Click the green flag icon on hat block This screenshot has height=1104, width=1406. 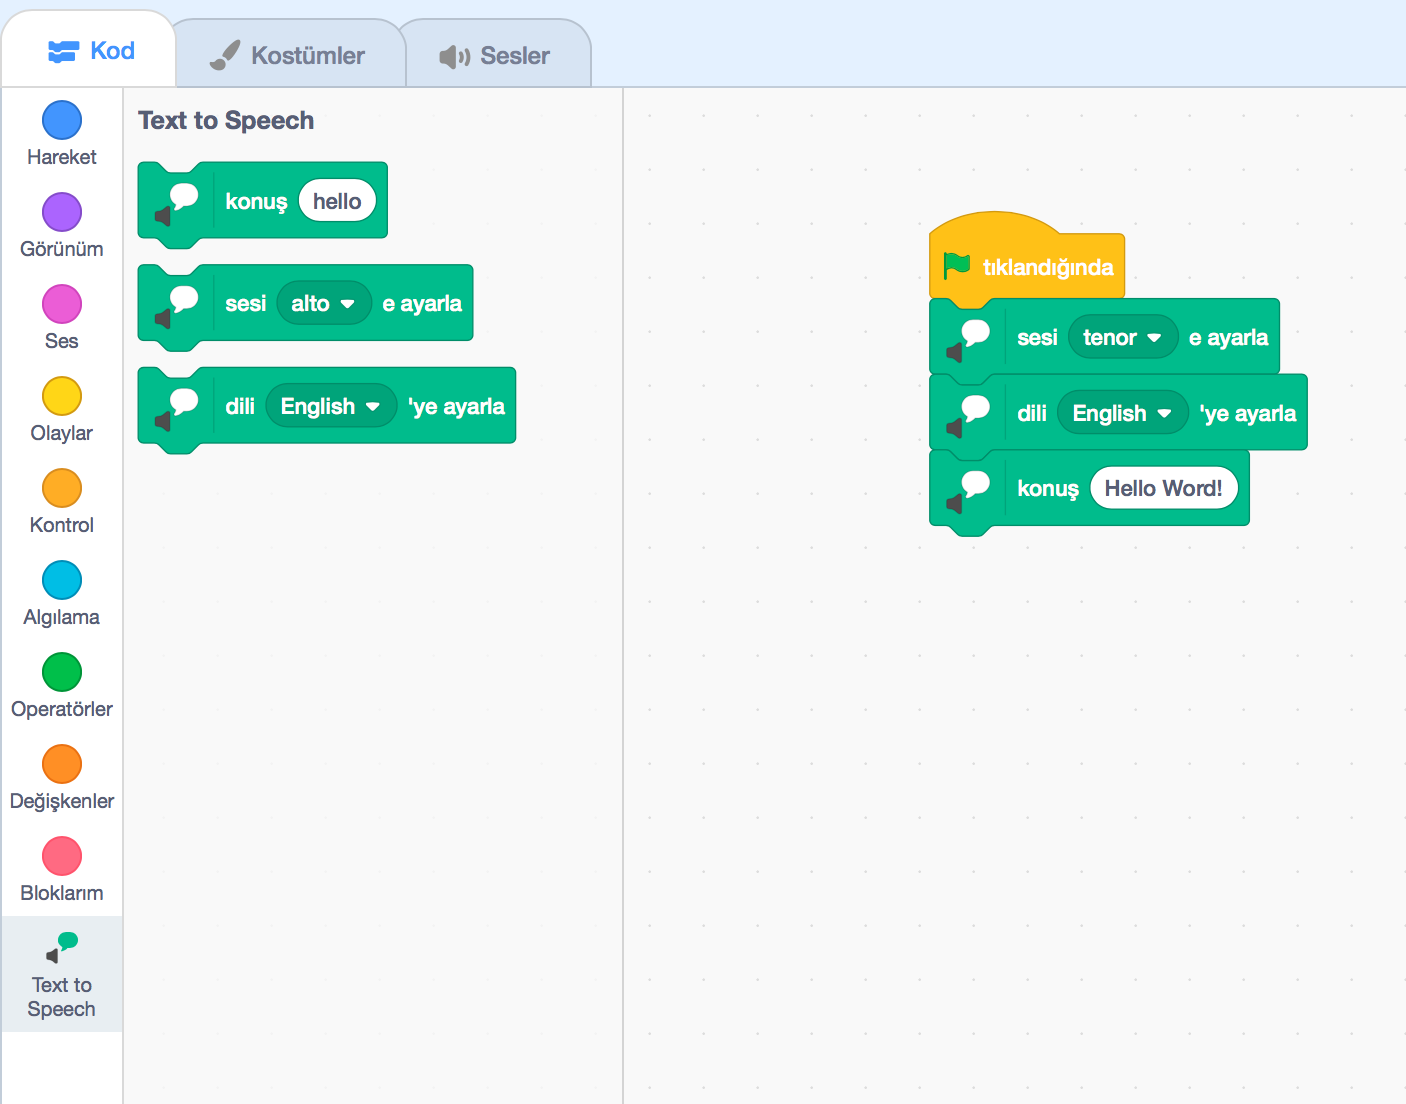tap(957, 266)
